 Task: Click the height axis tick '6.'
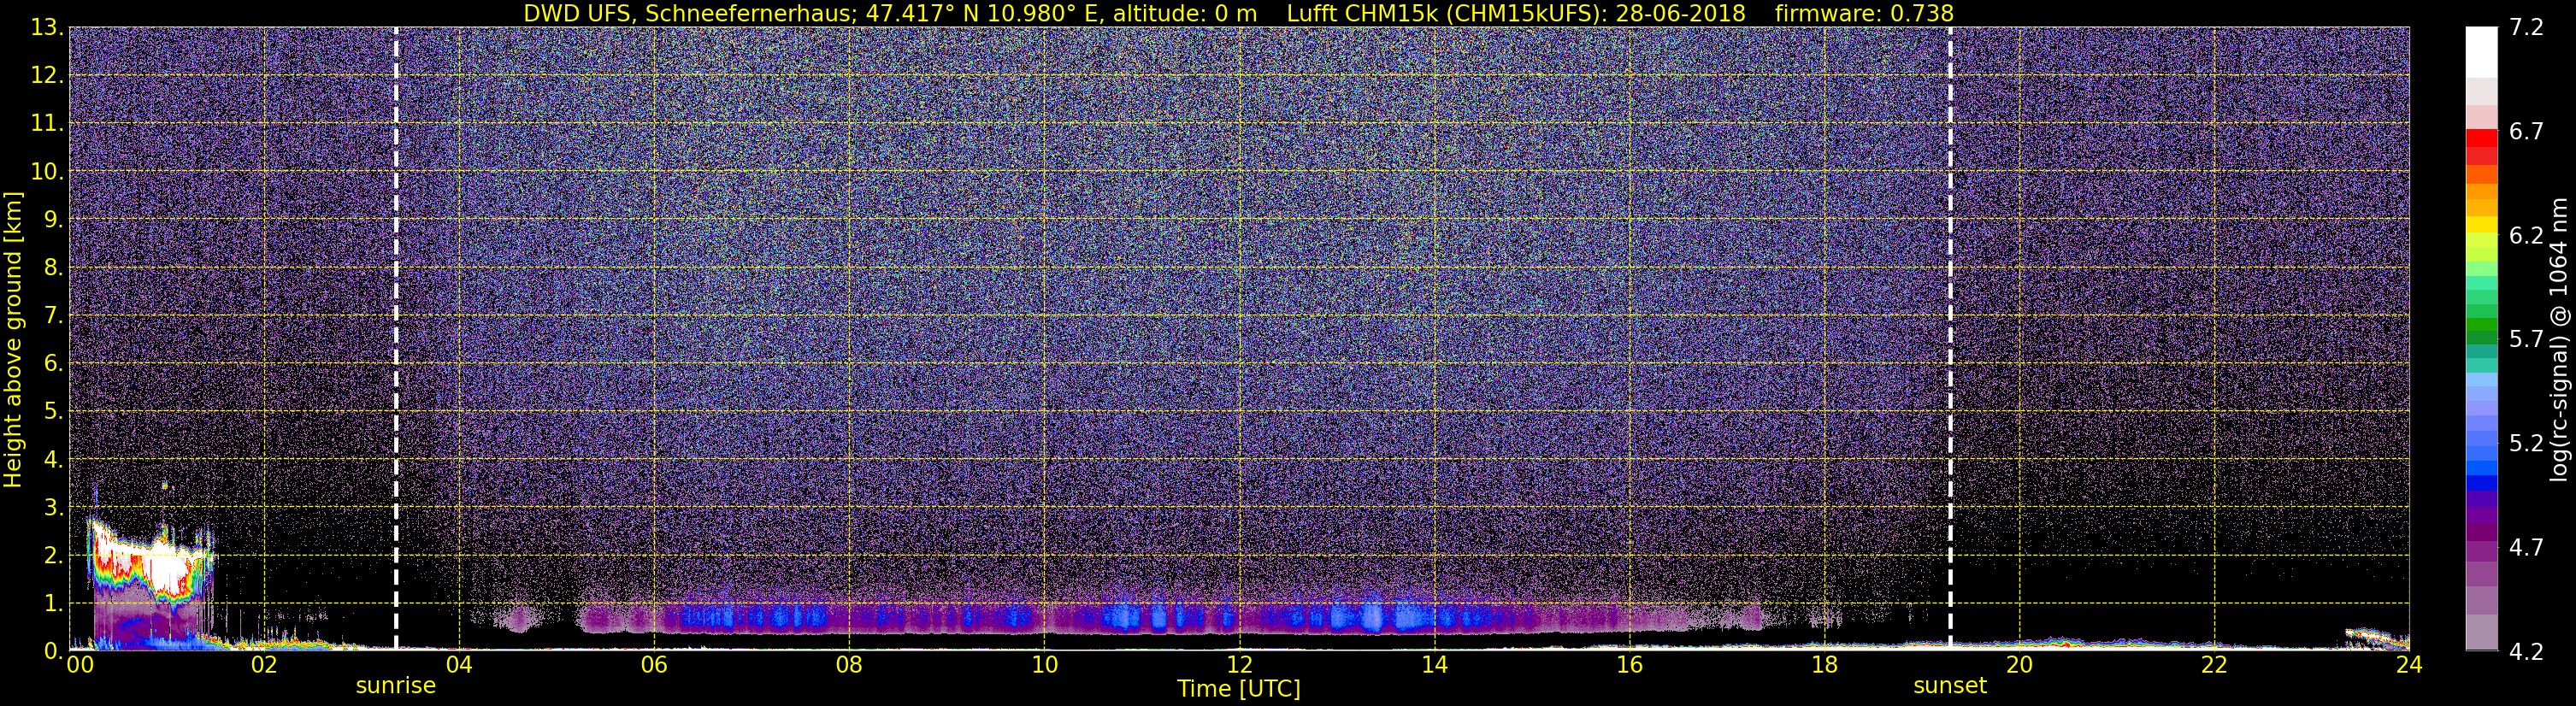(x=54, y=364)
